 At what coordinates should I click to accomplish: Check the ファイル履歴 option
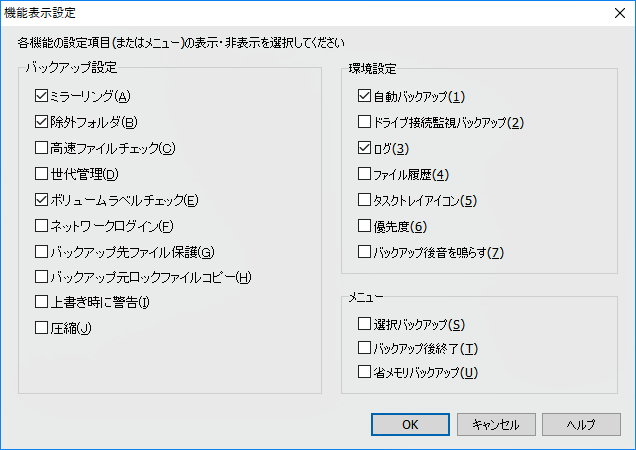tap(365, 175)
